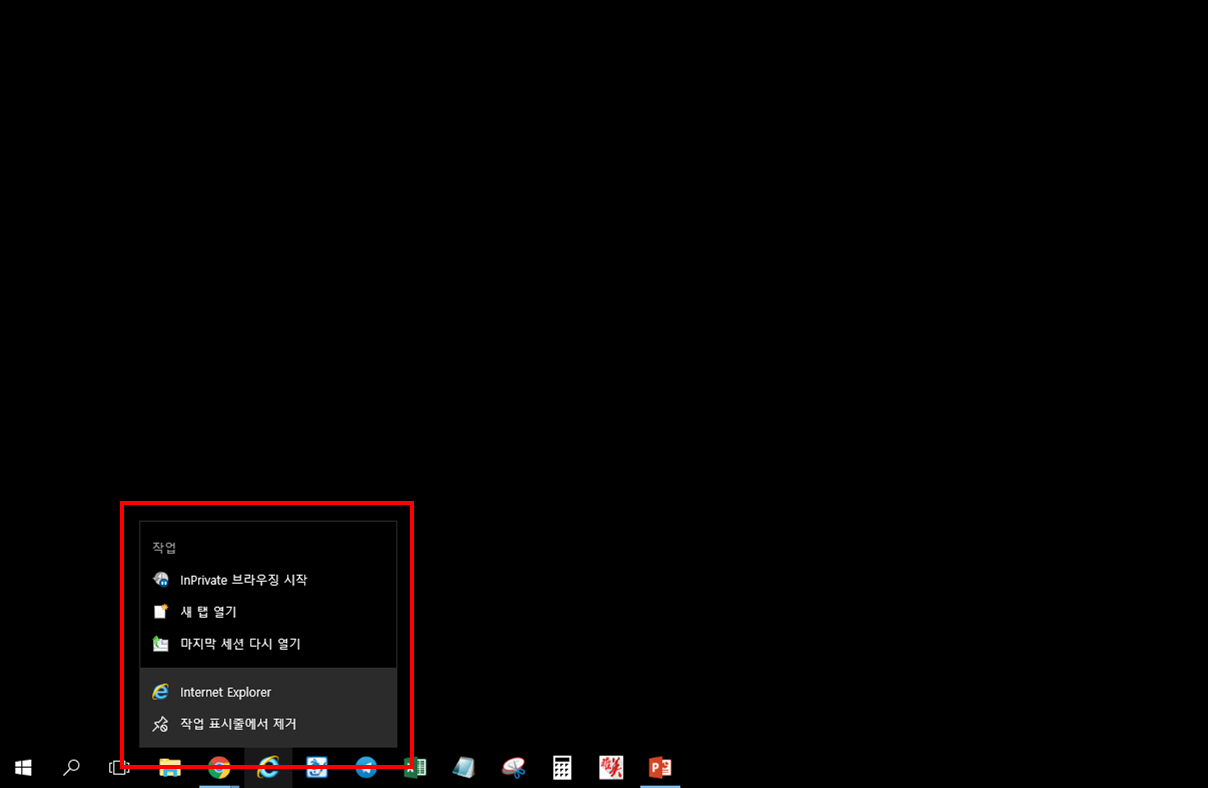Open Task View on the taskbar
Viewport: 1208px width, 788px height.
(x=119, y=767)
